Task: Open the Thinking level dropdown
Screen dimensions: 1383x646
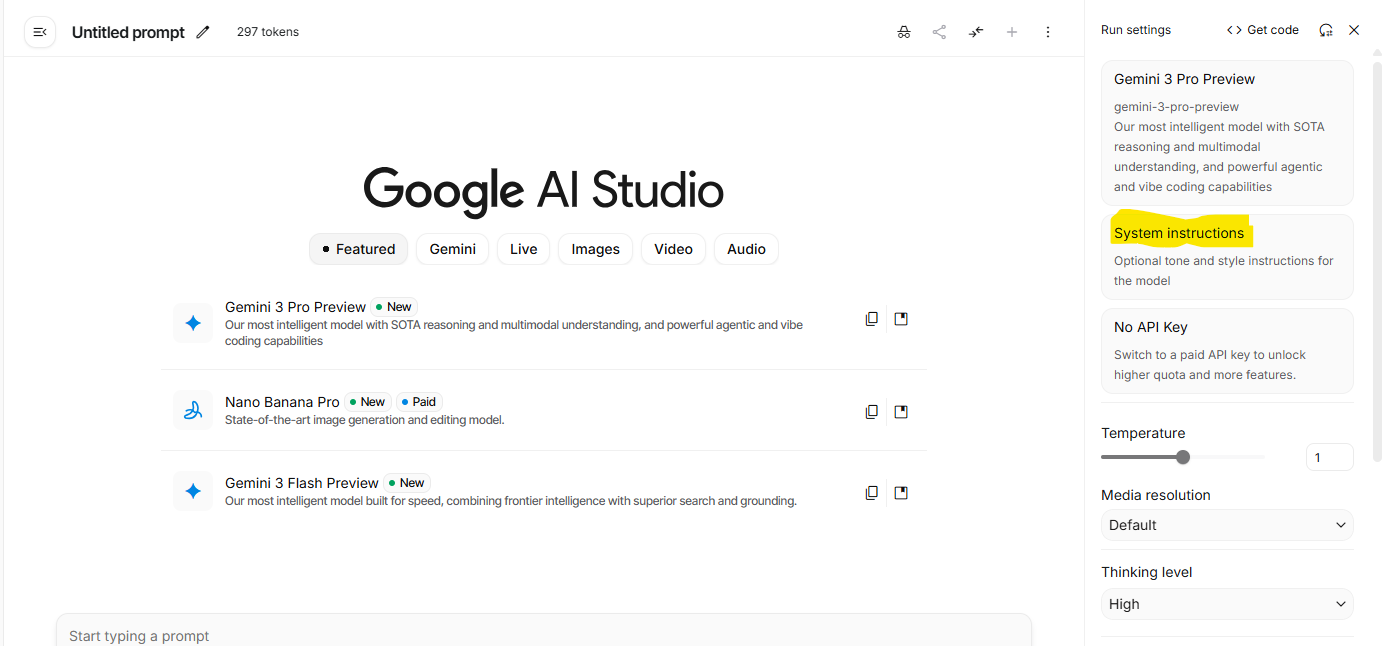Action: point(1227,604)
